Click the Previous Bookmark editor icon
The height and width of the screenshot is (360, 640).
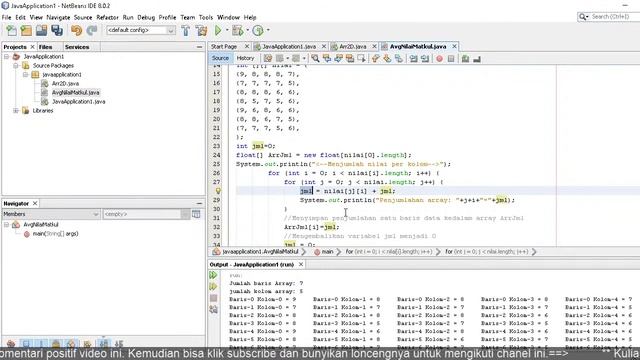pyautogui.click(x=376, y=58)
